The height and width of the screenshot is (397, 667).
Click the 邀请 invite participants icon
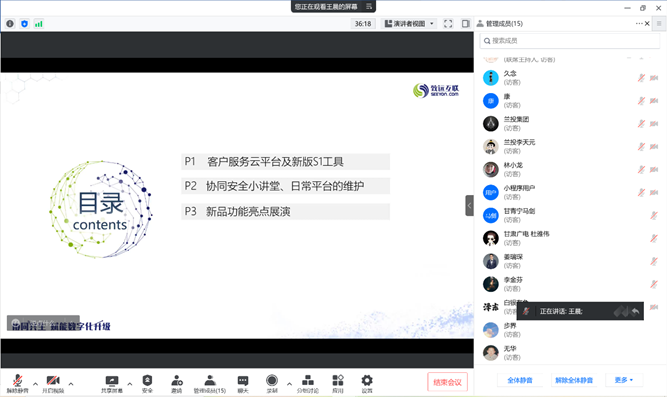pos(177,383)
